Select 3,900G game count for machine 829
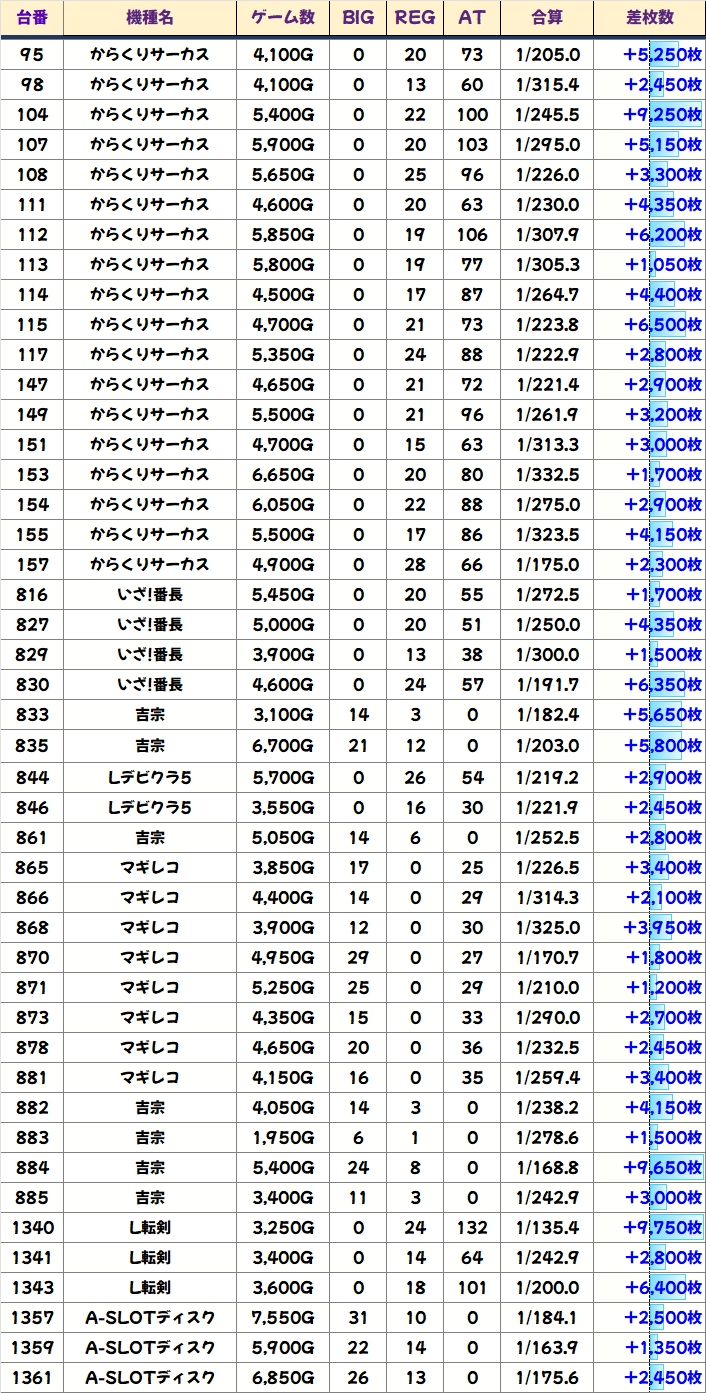This screenshot has width=706, height=1393. click(x=284, y=654)
